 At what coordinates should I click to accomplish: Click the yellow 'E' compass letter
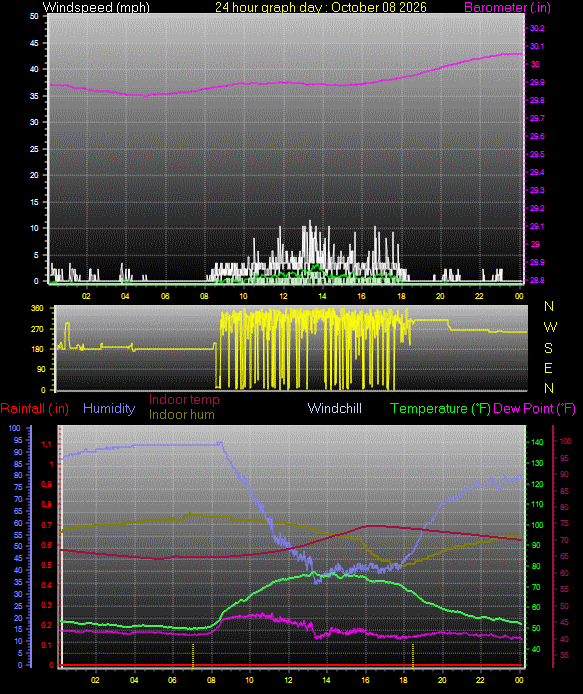tap(548, 368)
